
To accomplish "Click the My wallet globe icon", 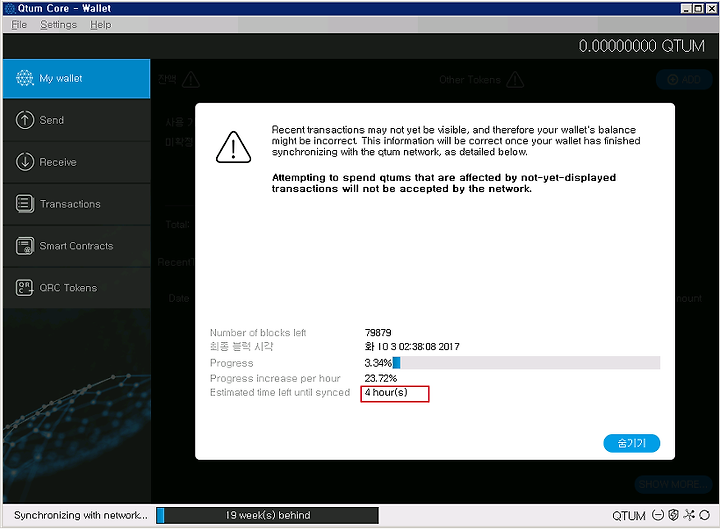I will (x=25, y=78).
